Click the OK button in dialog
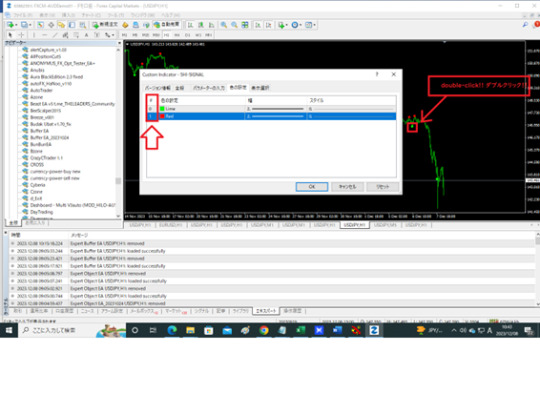The image size is (540, 415). point(312,187)
